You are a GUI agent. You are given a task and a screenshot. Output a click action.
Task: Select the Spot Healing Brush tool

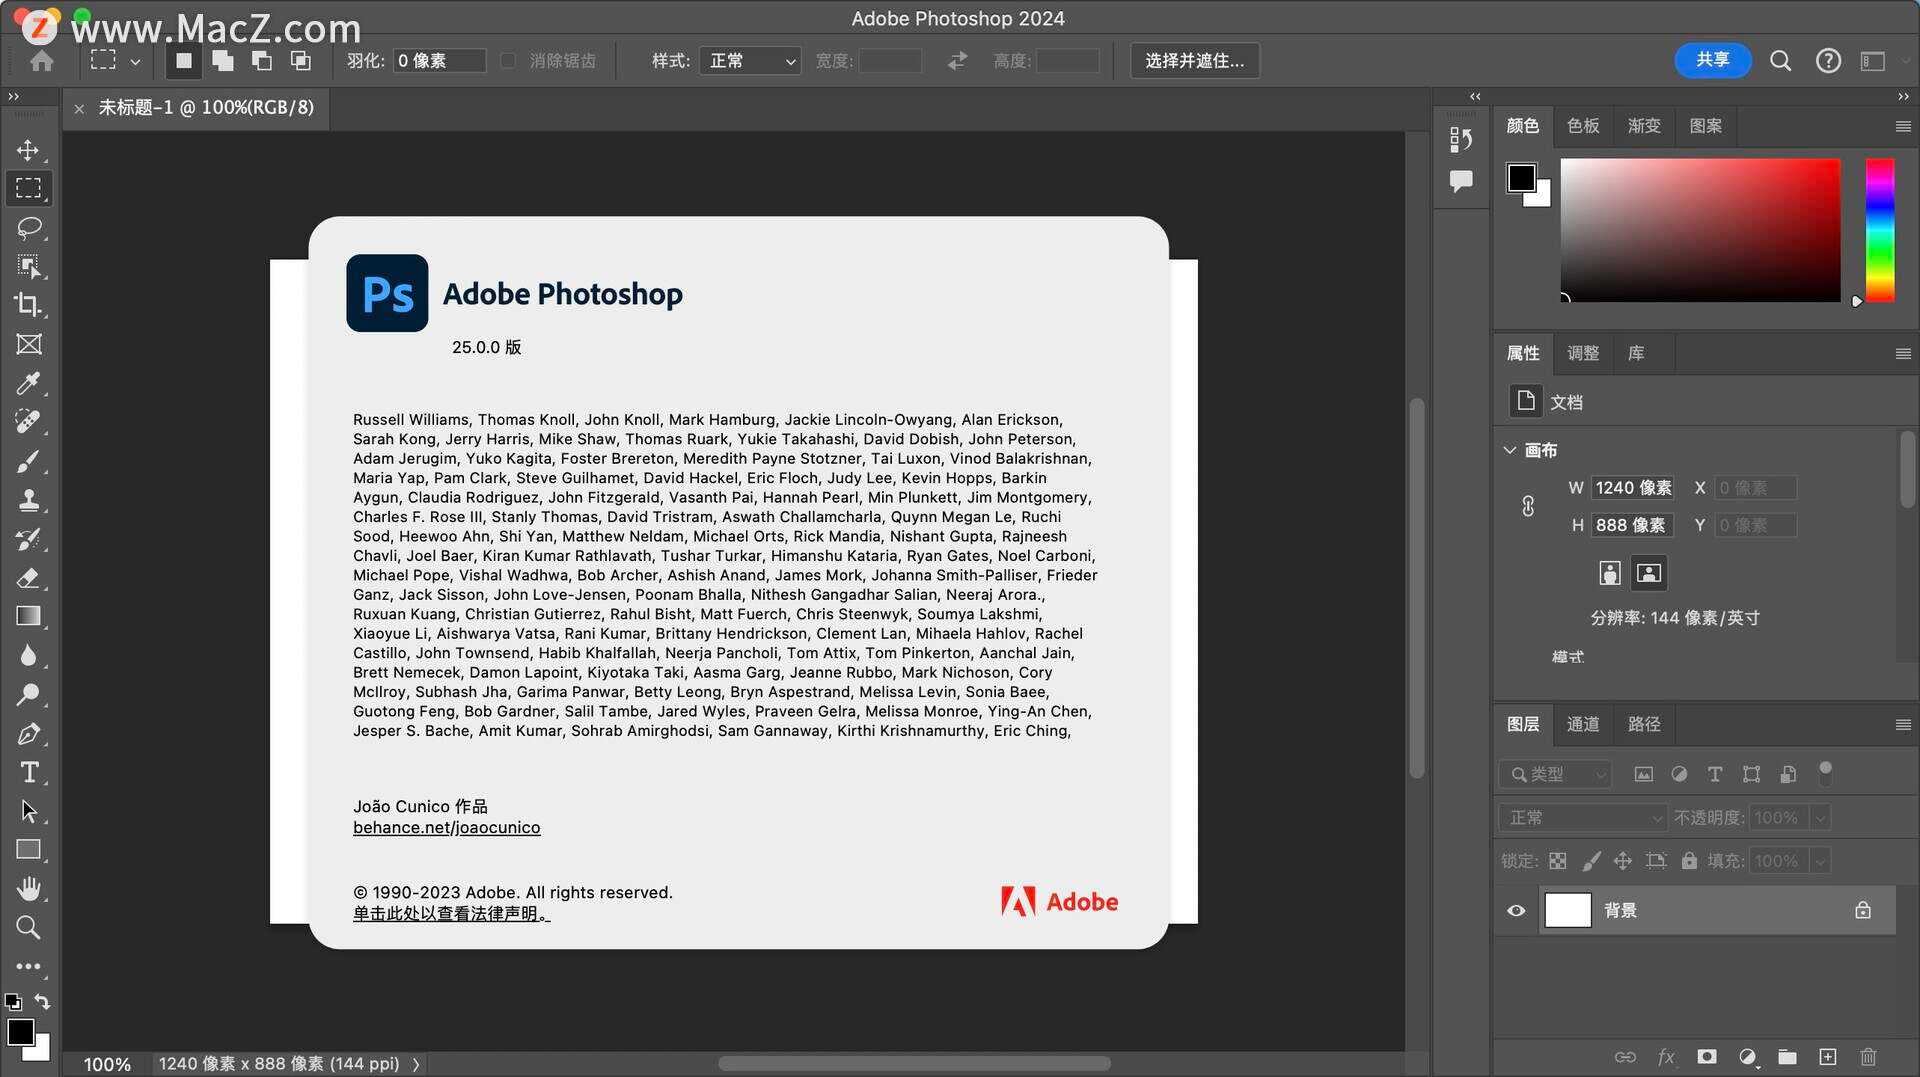pyautogui.click(x=28, y=422)
